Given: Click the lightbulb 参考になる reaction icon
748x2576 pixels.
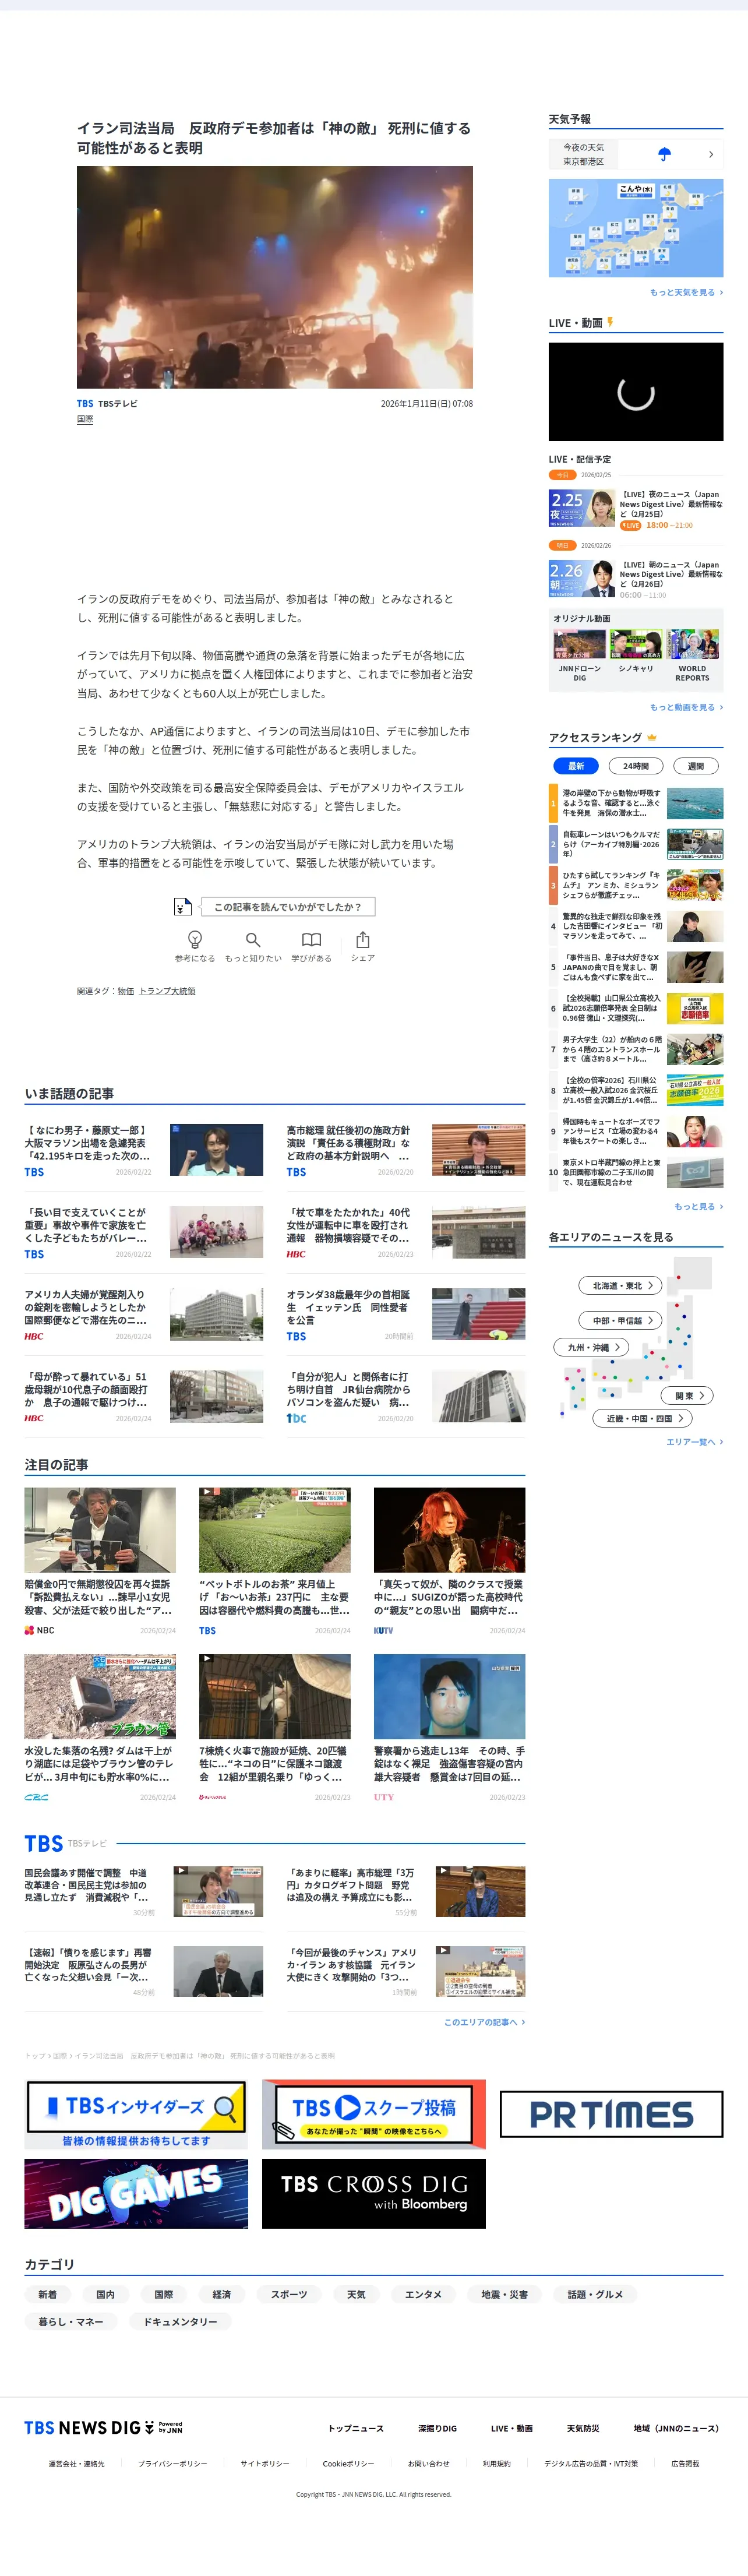Looking at the screenshot, I should [x=195, y=939].
